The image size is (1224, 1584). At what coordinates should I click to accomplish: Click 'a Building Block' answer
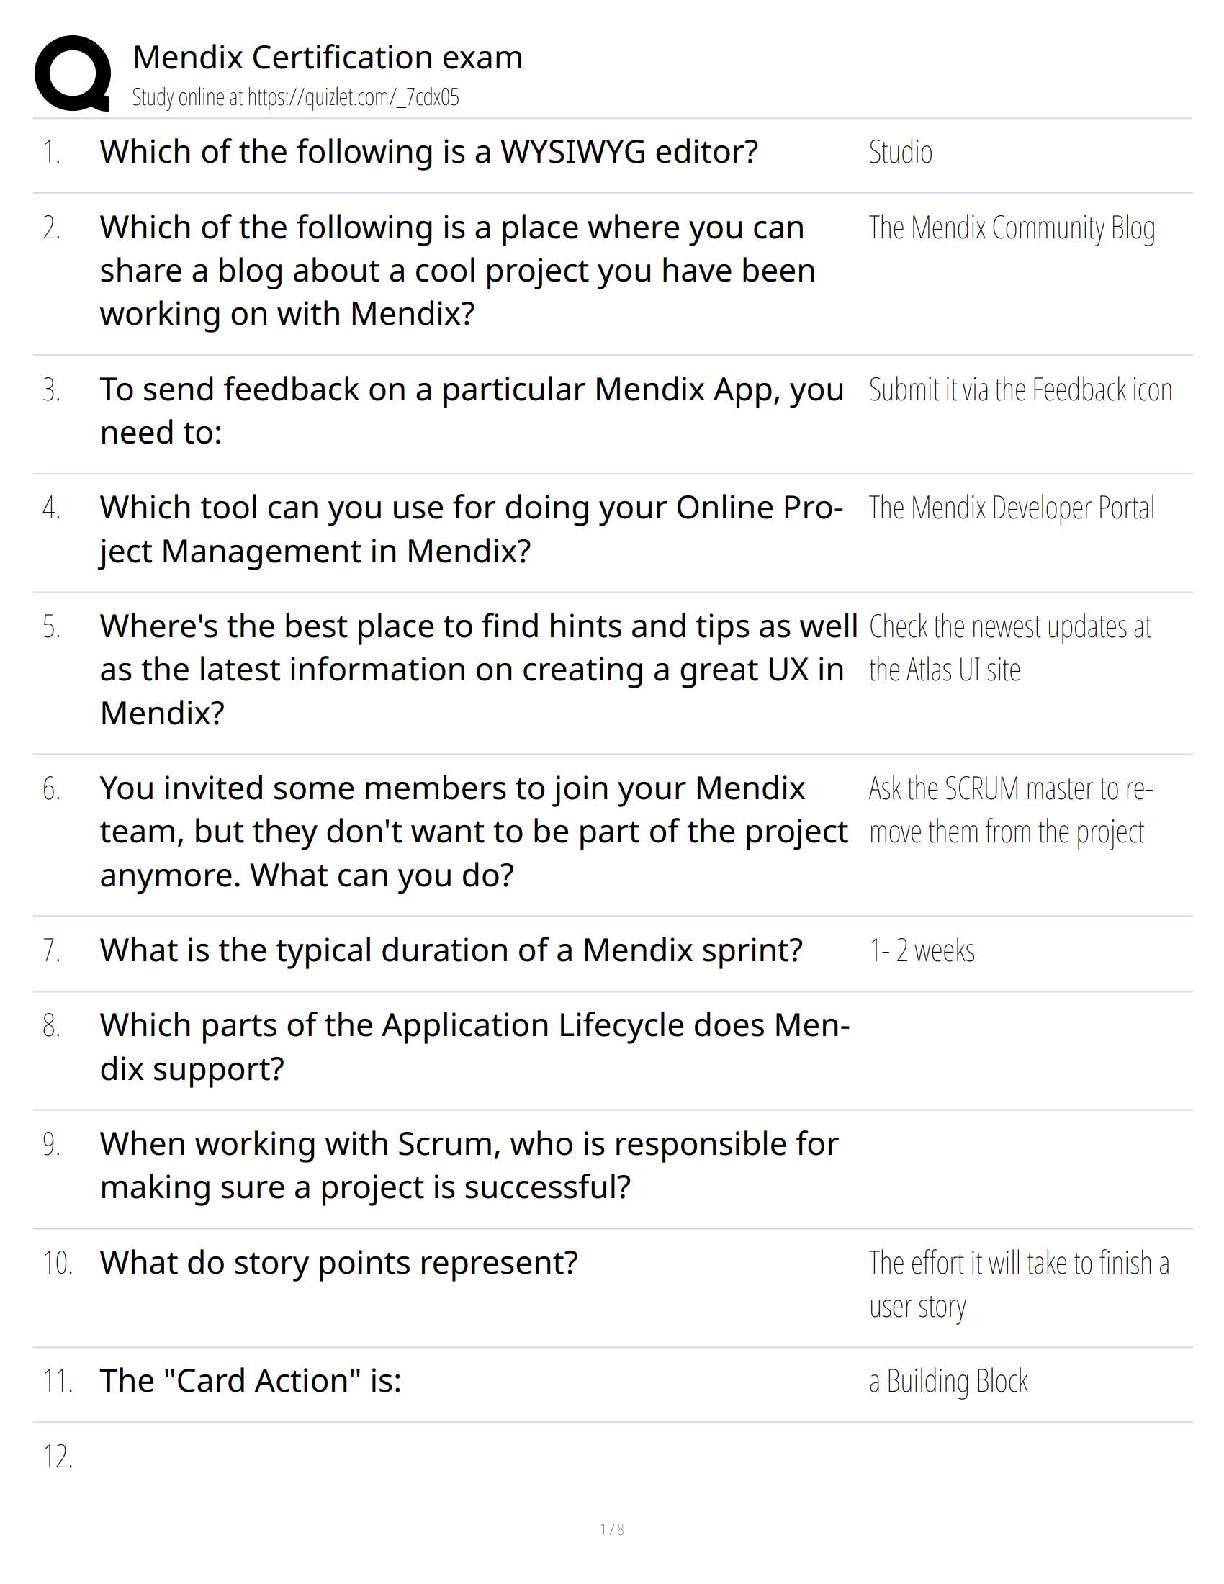click(x=947, y=1382)
